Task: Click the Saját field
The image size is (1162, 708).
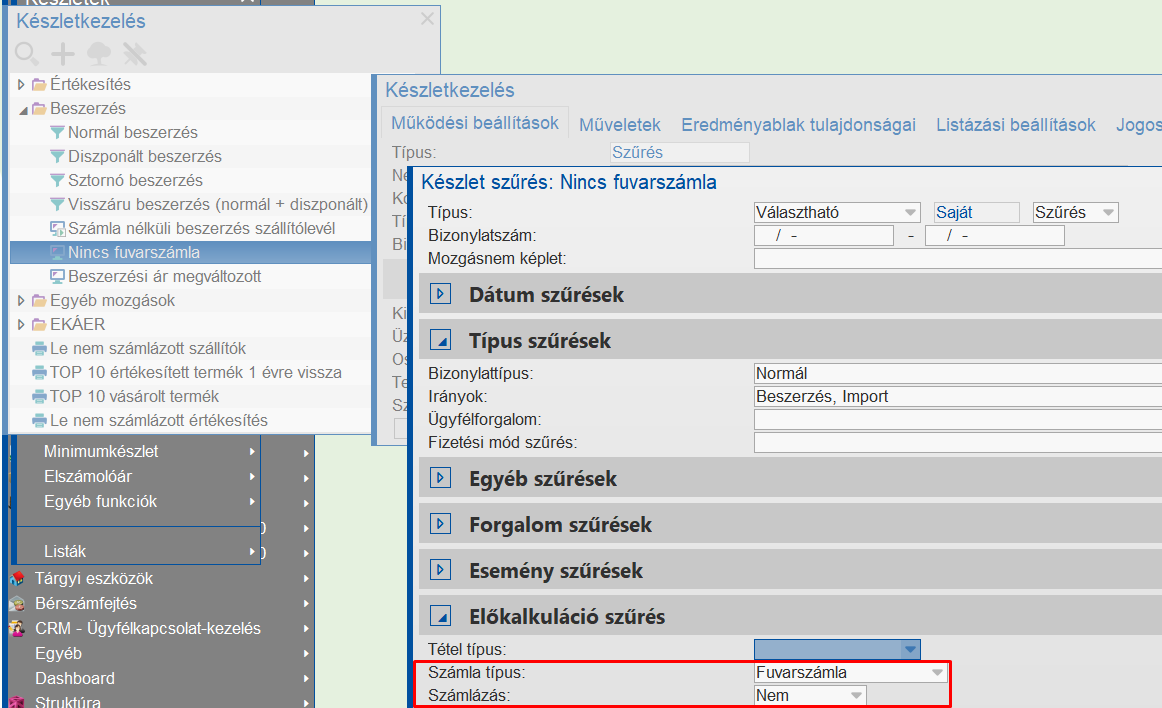Action: [x=976, y=212]
